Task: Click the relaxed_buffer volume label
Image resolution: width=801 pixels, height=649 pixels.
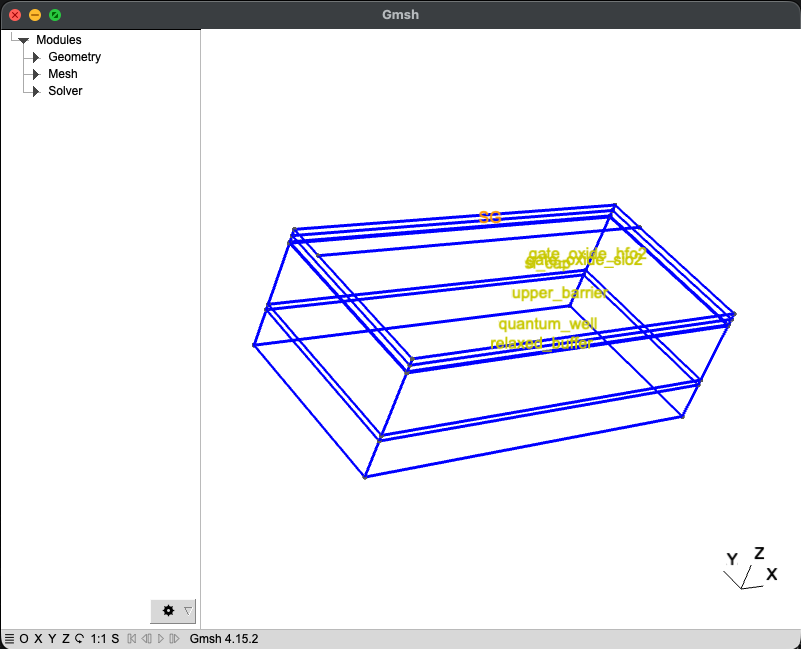Action: [x=541, y=343]
